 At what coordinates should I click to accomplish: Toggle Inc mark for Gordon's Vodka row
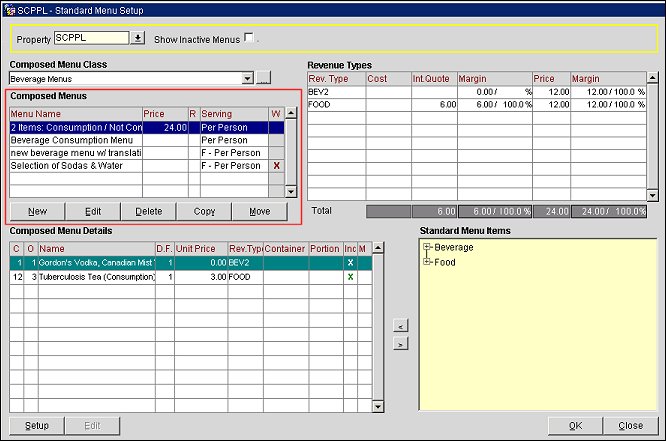[350, 262]
